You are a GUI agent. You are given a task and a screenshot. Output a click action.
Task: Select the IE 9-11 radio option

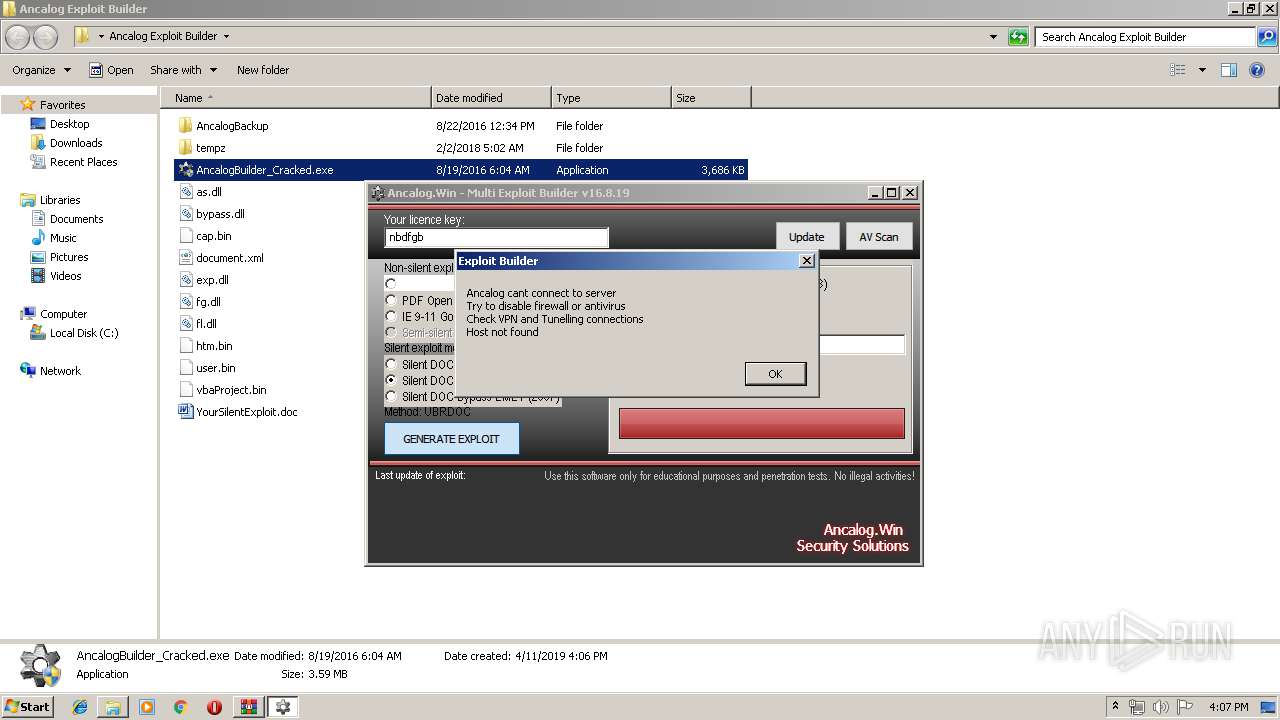point(391,316)
